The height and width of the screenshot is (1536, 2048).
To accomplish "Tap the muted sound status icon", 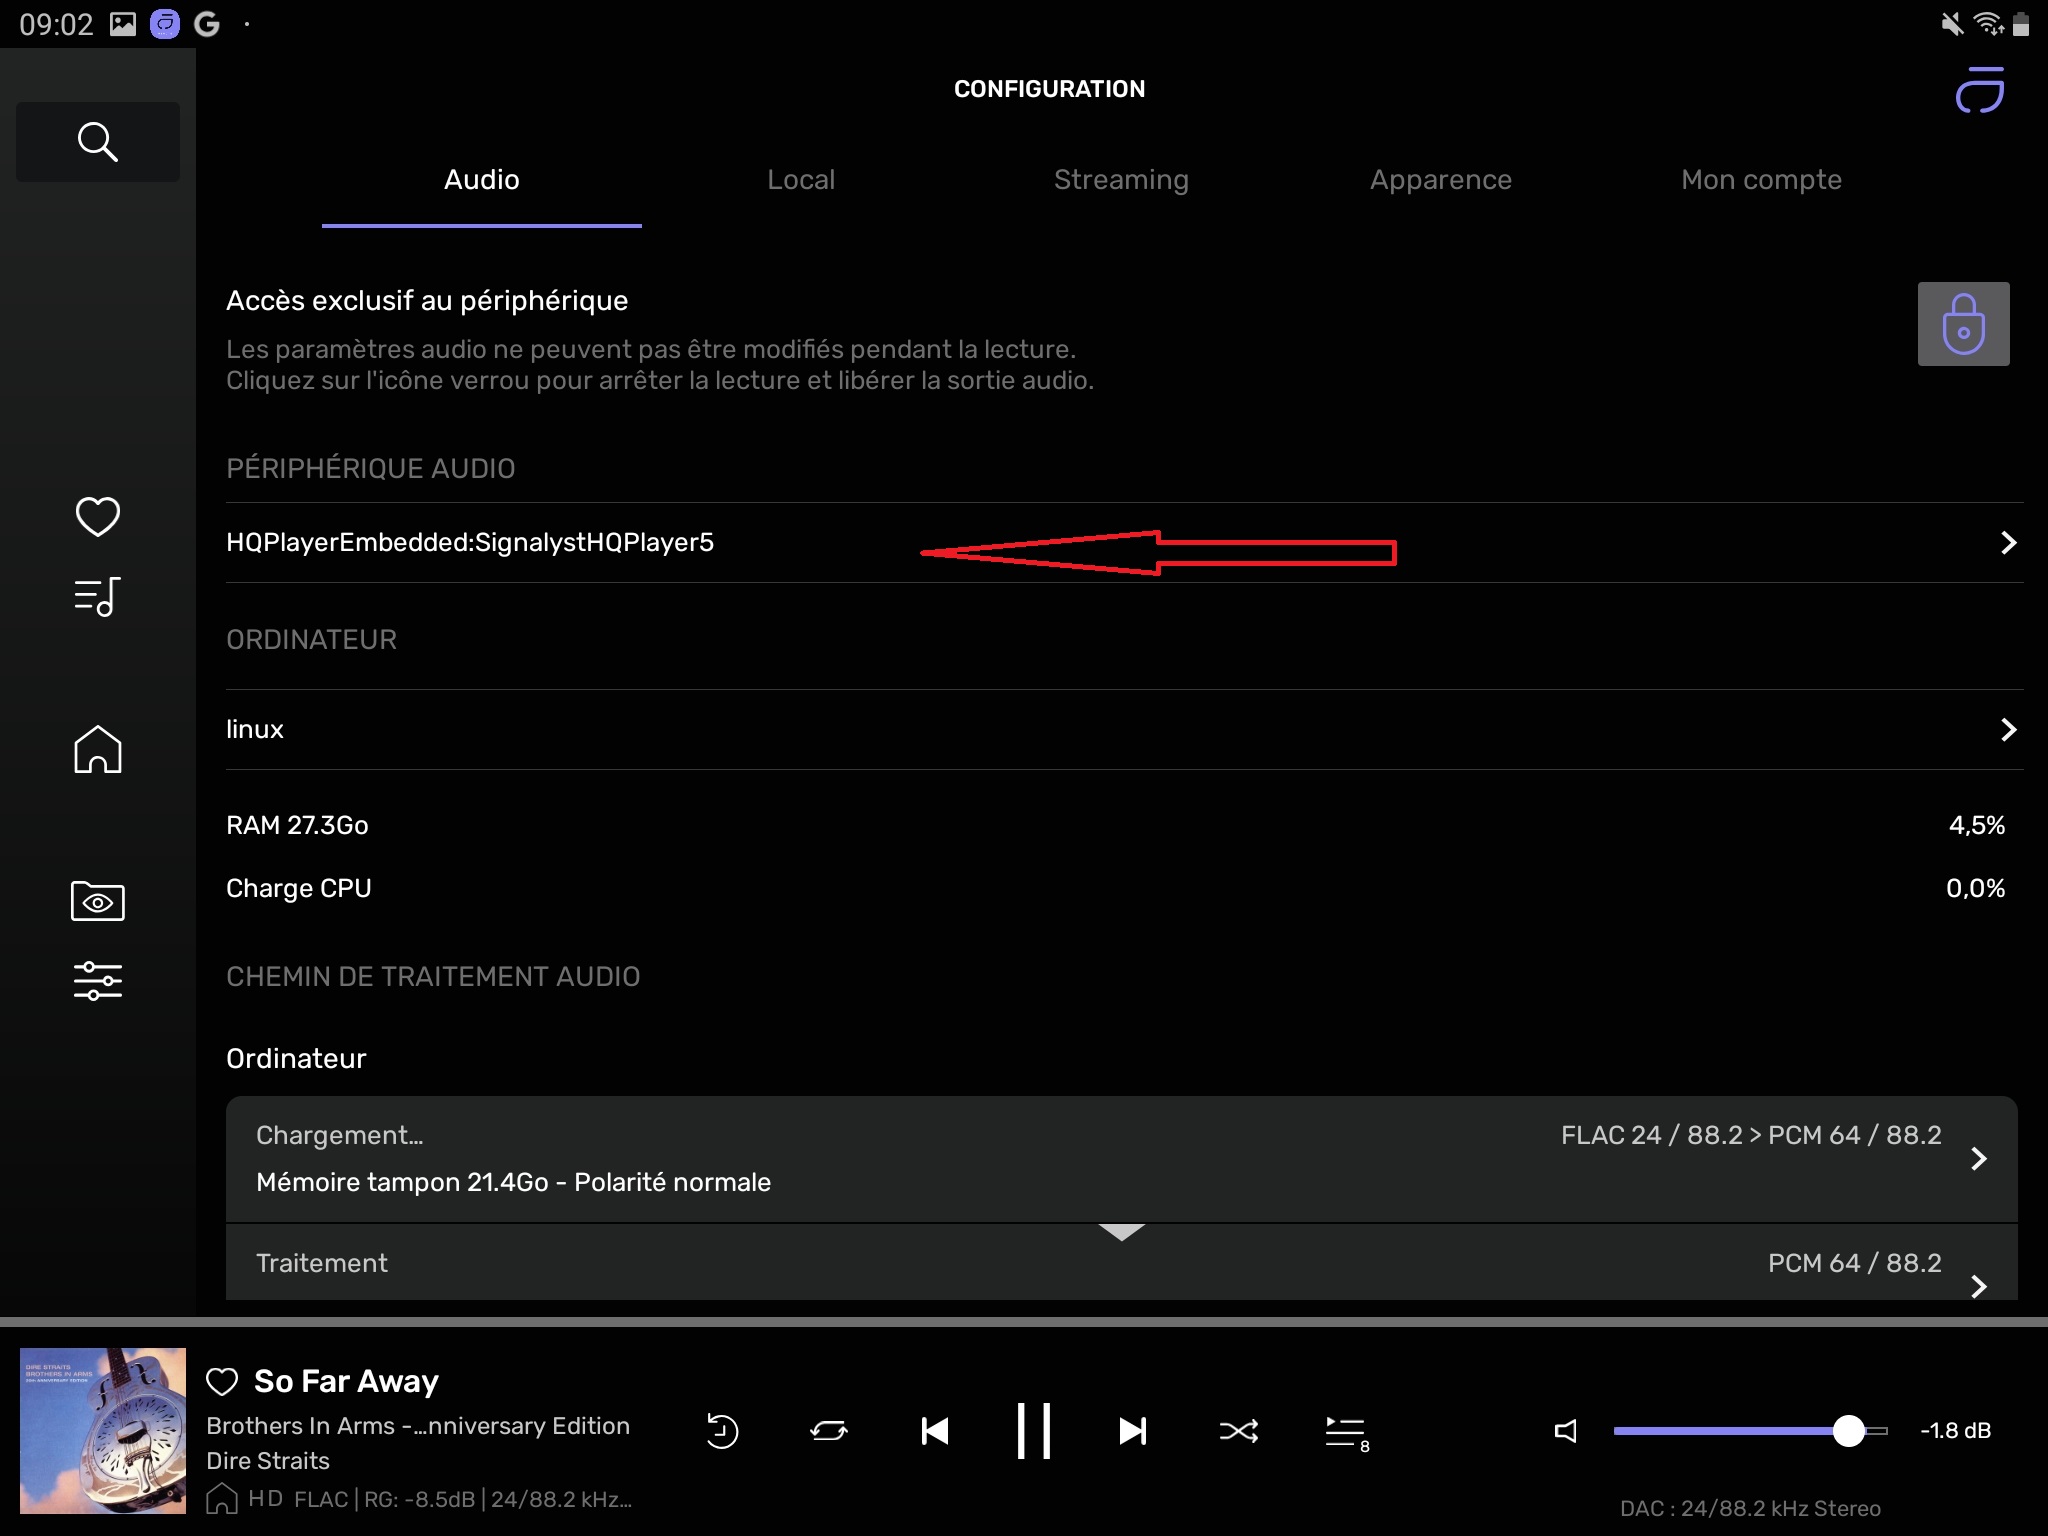I will pyautogui.click(x=1952, y=23).
